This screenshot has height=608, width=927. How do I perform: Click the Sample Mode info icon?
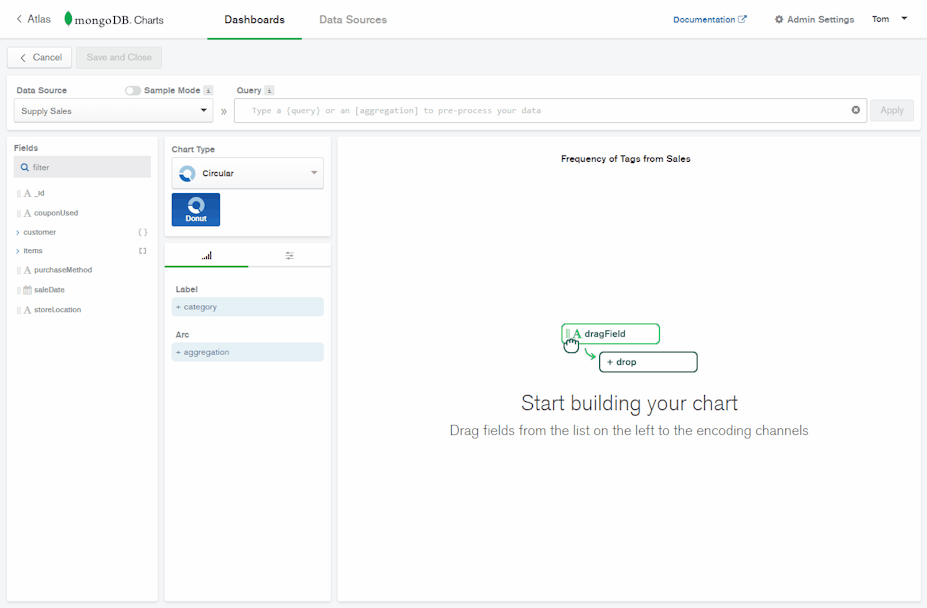207,90
